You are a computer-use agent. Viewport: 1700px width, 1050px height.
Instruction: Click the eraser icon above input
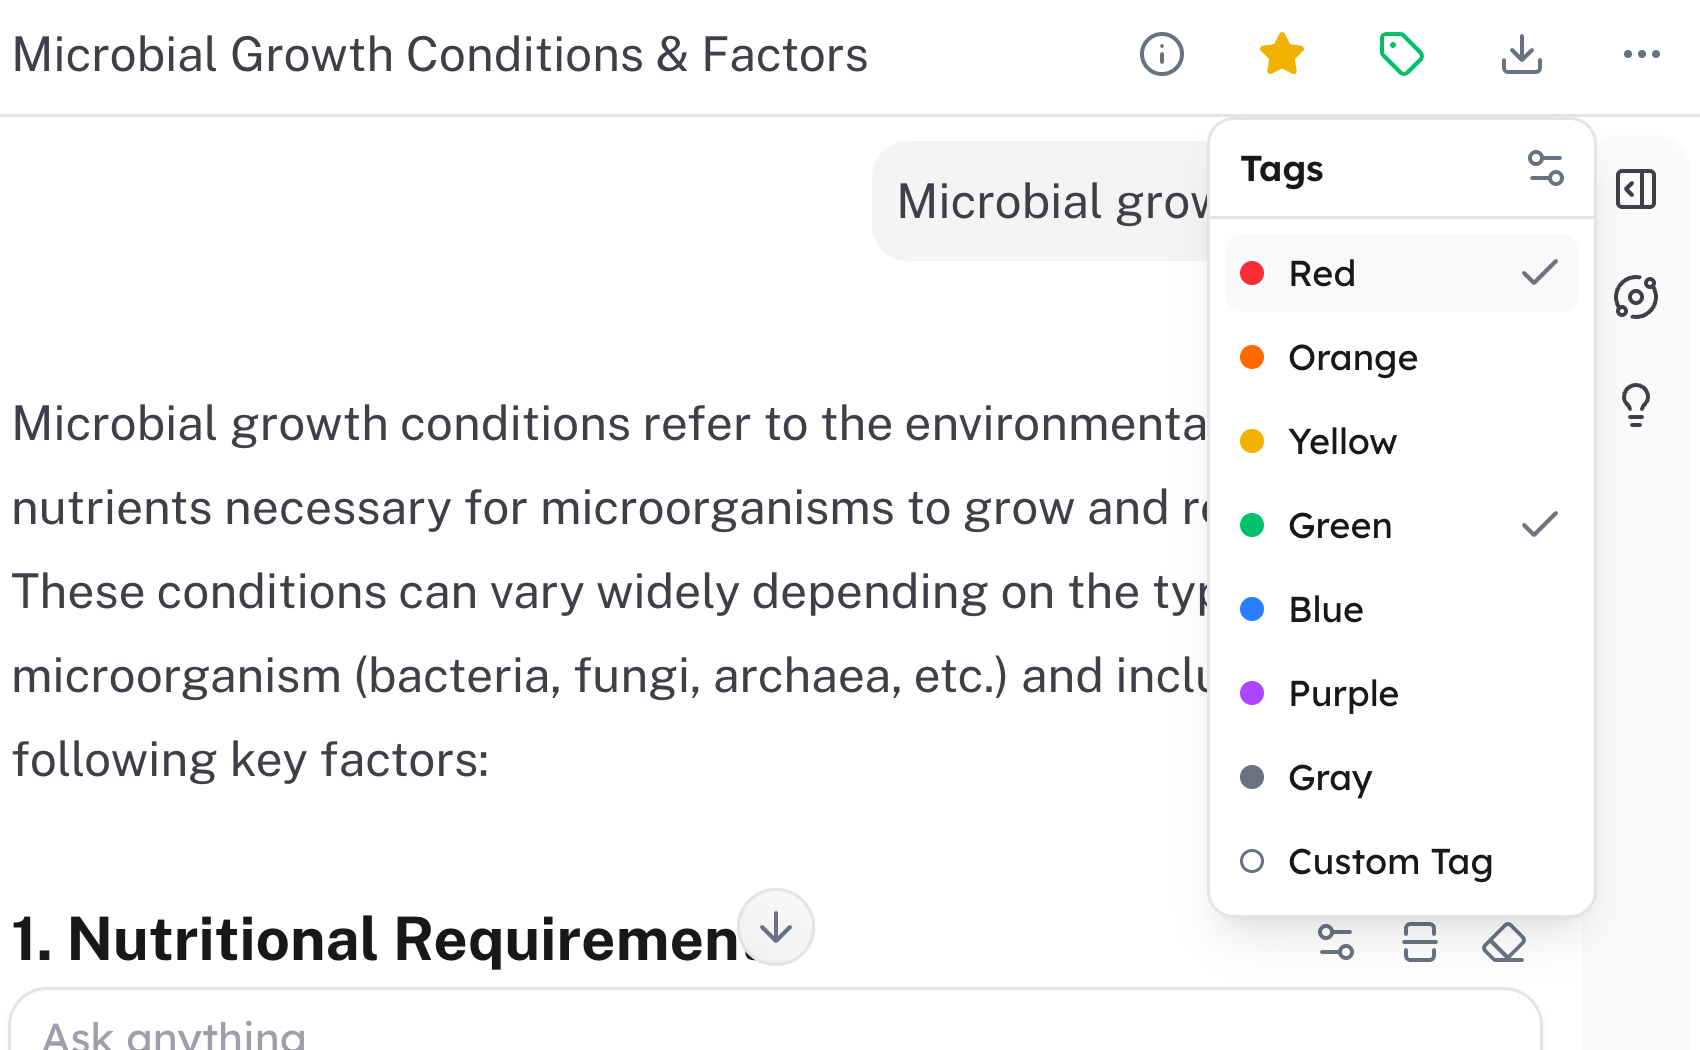click(1503, 942)
